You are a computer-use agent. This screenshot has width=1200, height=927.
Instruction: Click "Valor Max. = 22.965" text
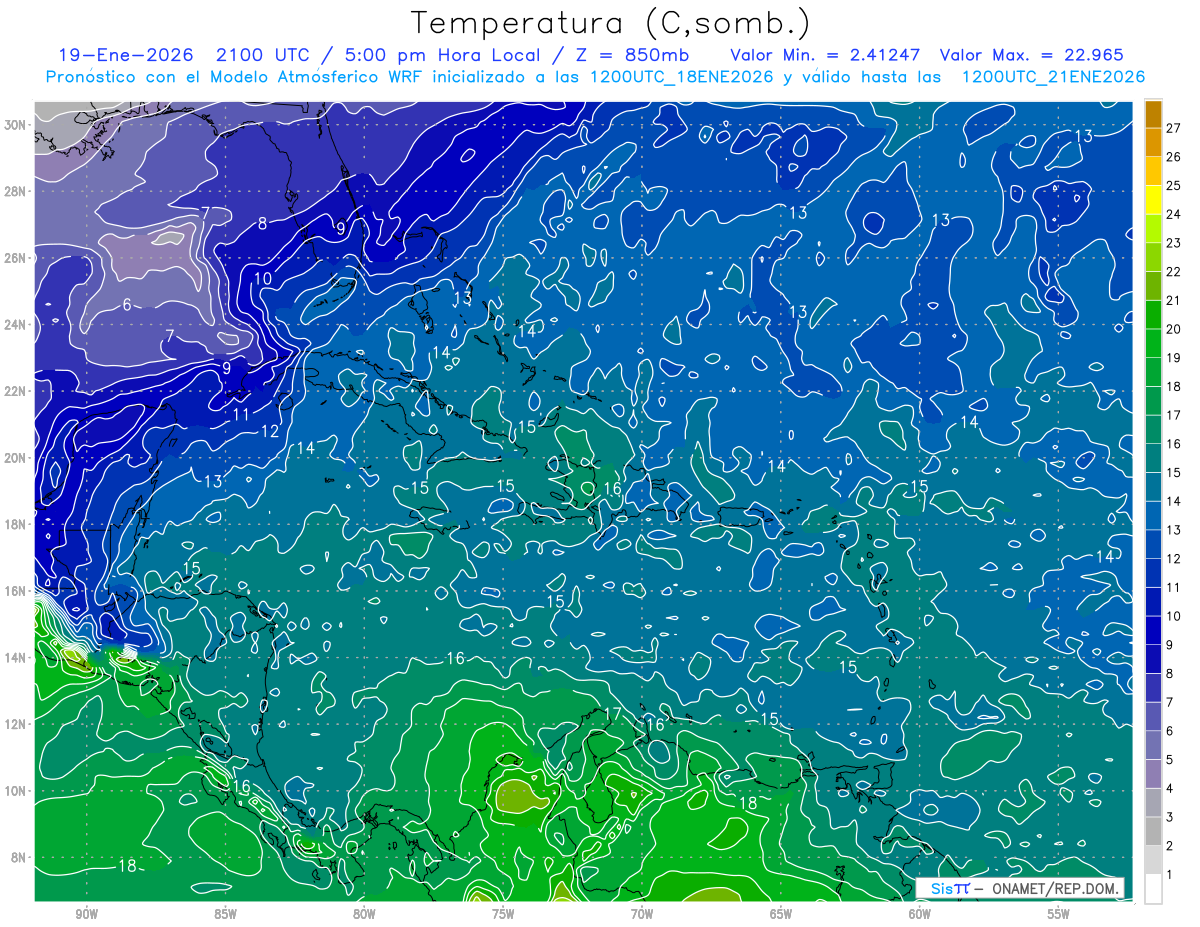[x=1032, y=55]
